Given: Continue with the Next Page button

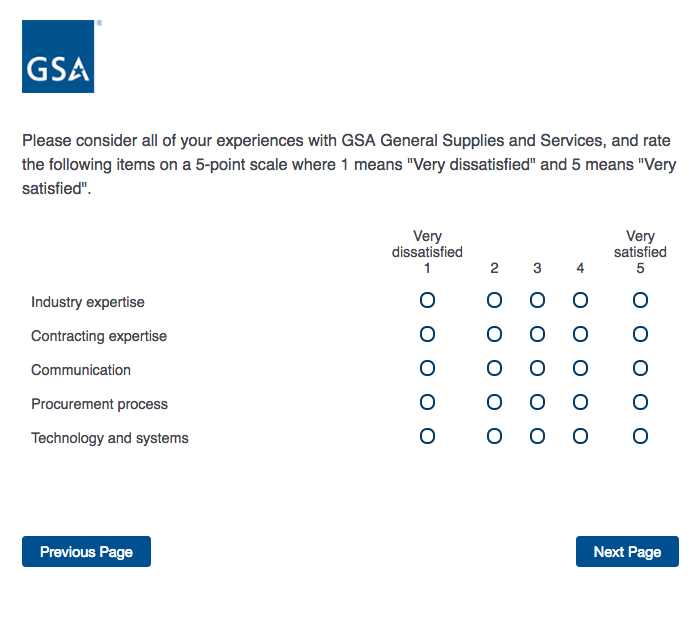Looking at the screenshot, I should 627,552.
